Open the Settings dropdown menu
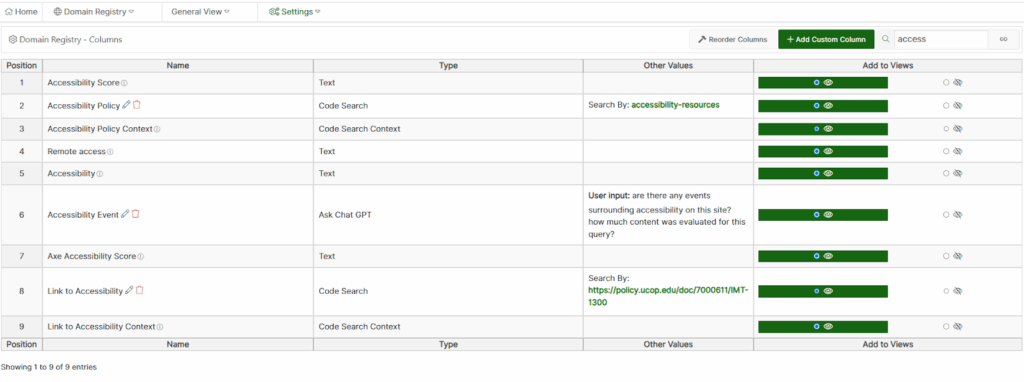The height and width of the screenshot is (382, 1024). coord(295,12)
